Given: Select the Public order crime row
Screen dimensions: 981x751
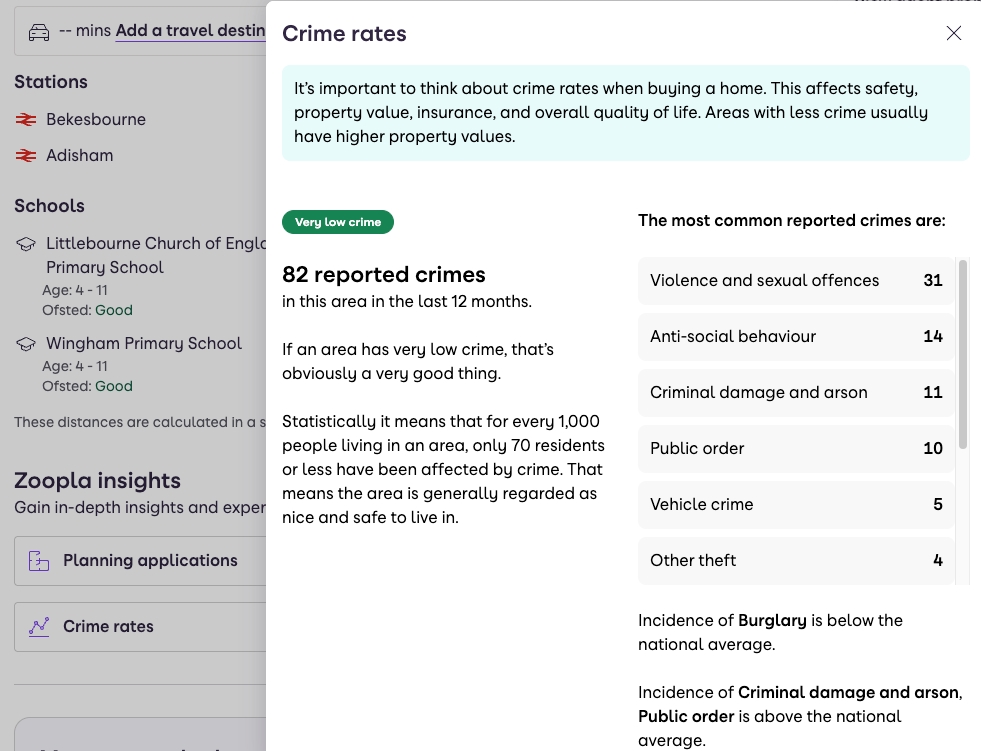Looking at the screenshot, I should tap(796, 449).
